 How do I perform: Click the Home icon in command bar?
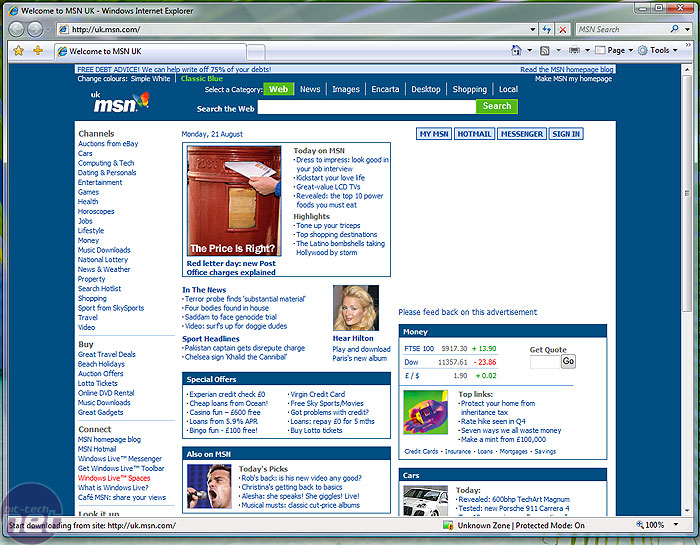[x=516, y=50]
